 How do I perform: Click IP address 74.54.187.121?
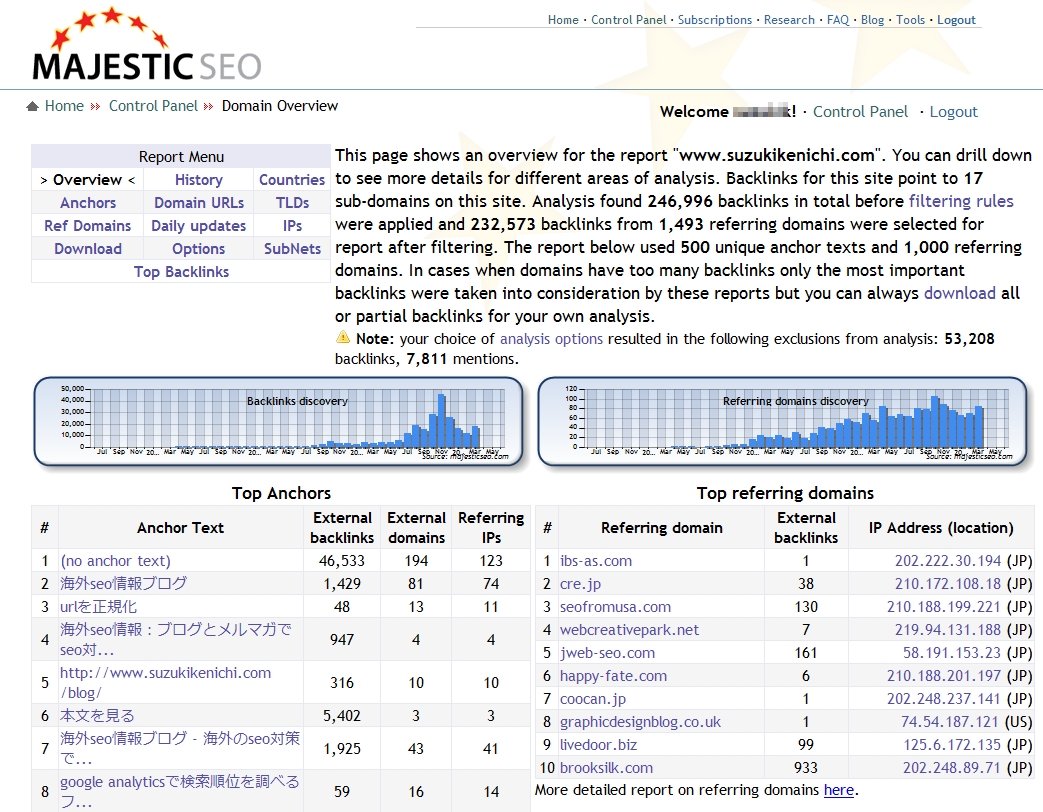coord(949,722)
